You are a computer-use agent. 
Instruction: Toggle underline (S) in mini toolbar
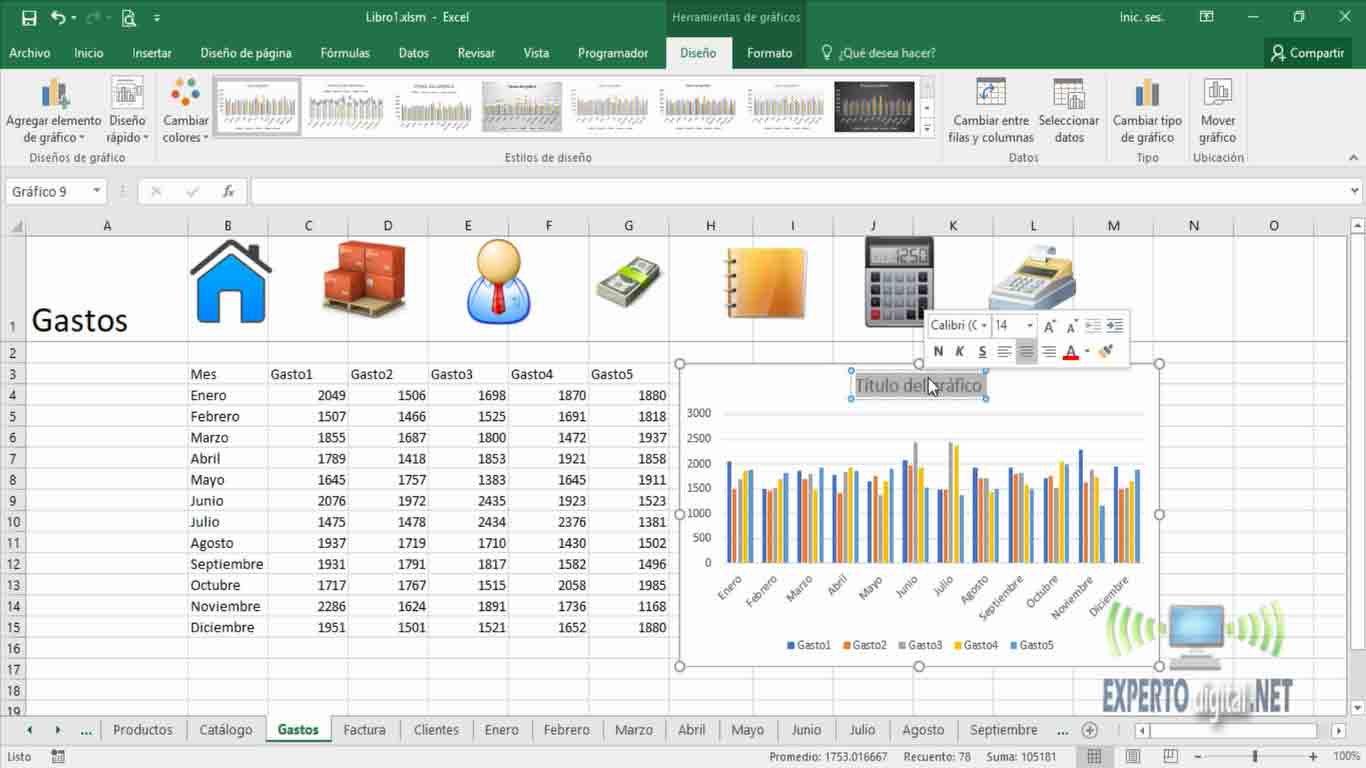[982, 352]
